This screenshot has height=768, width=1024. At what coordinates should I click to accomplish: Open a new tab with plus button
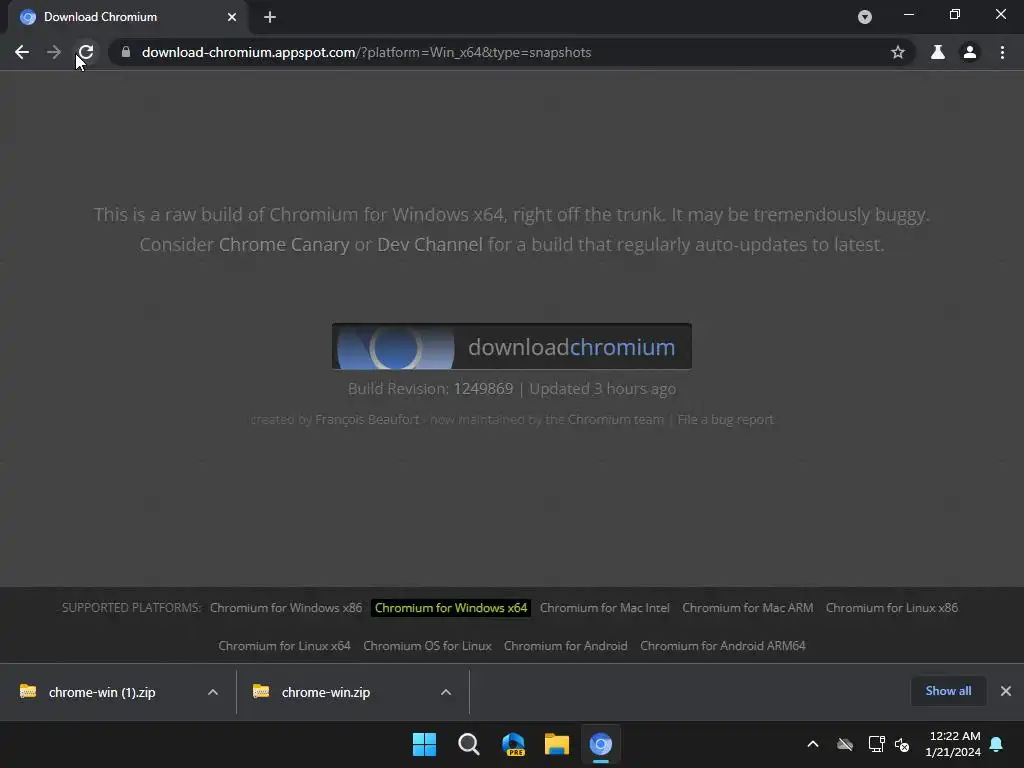(270, 17)
